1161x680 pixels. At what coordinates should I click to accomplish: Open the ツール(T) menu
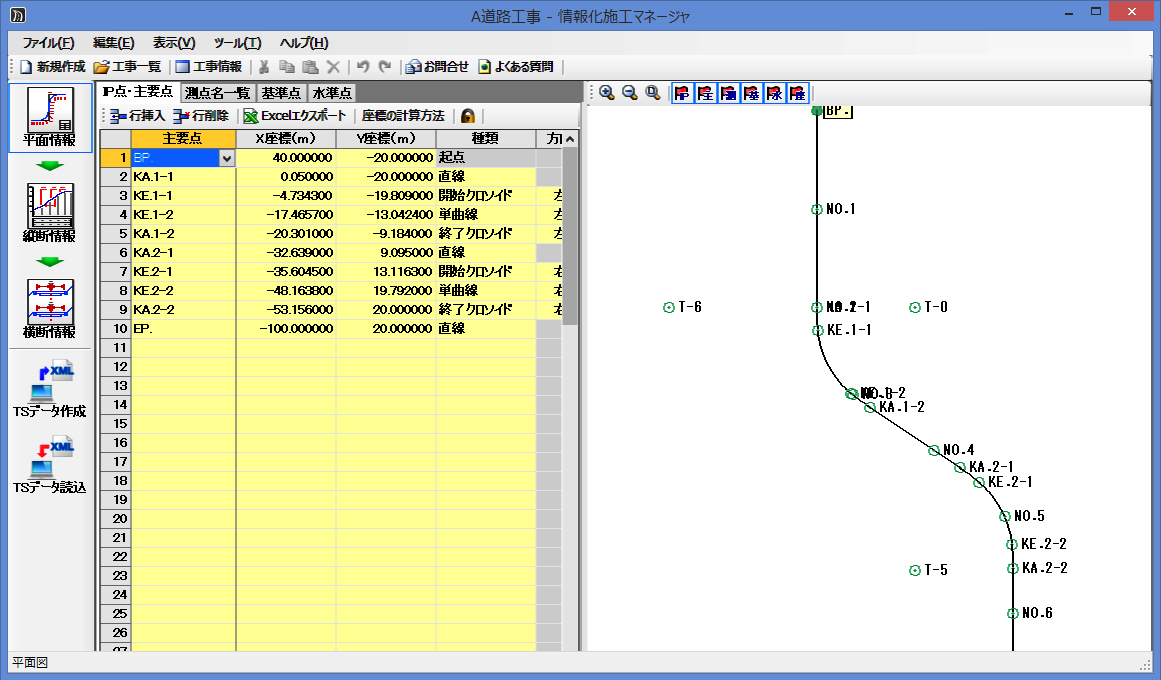click(x=237, y=43)
